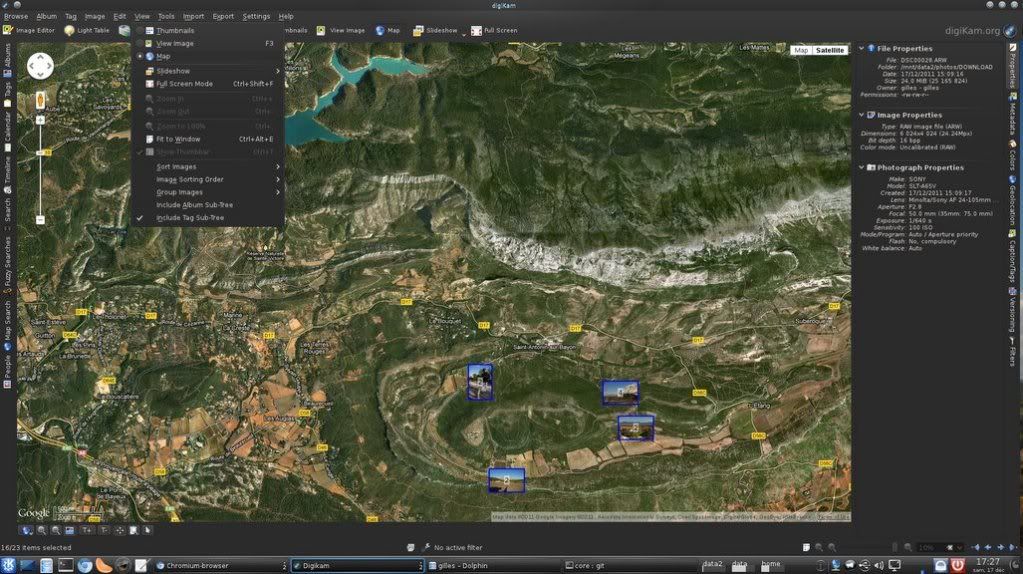Open the Albums left sidebar tab

click(7, 61)
